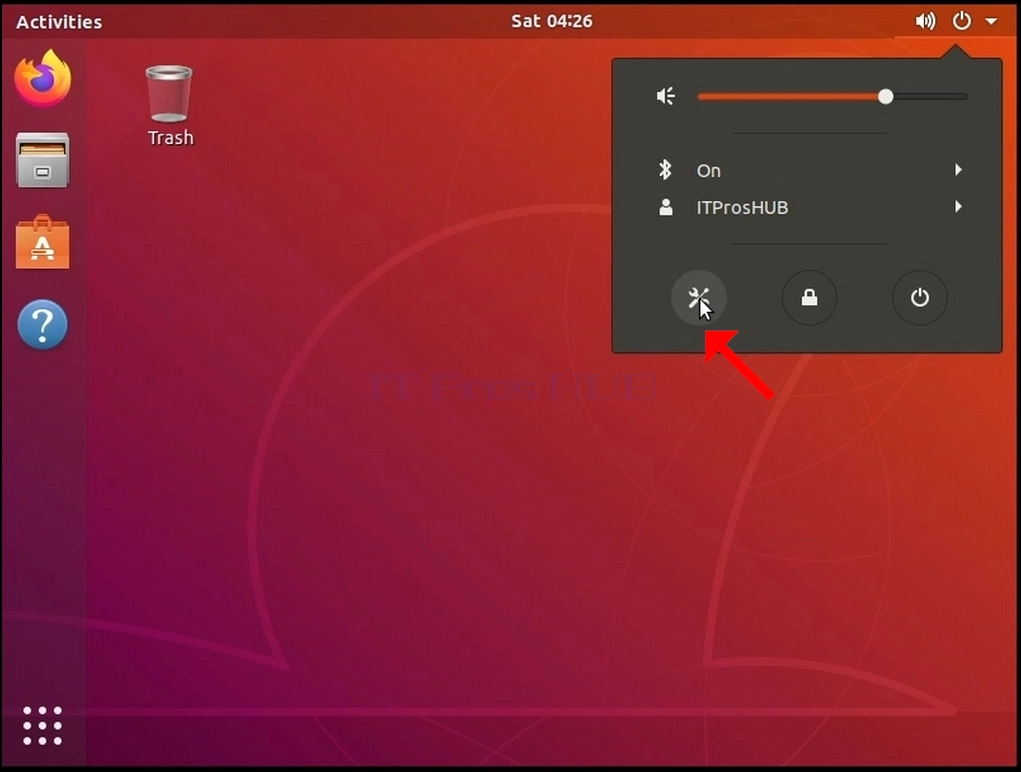This screenshot has width=1021, height=772.
Task: Click the volume slider handle
Action: 885,96
